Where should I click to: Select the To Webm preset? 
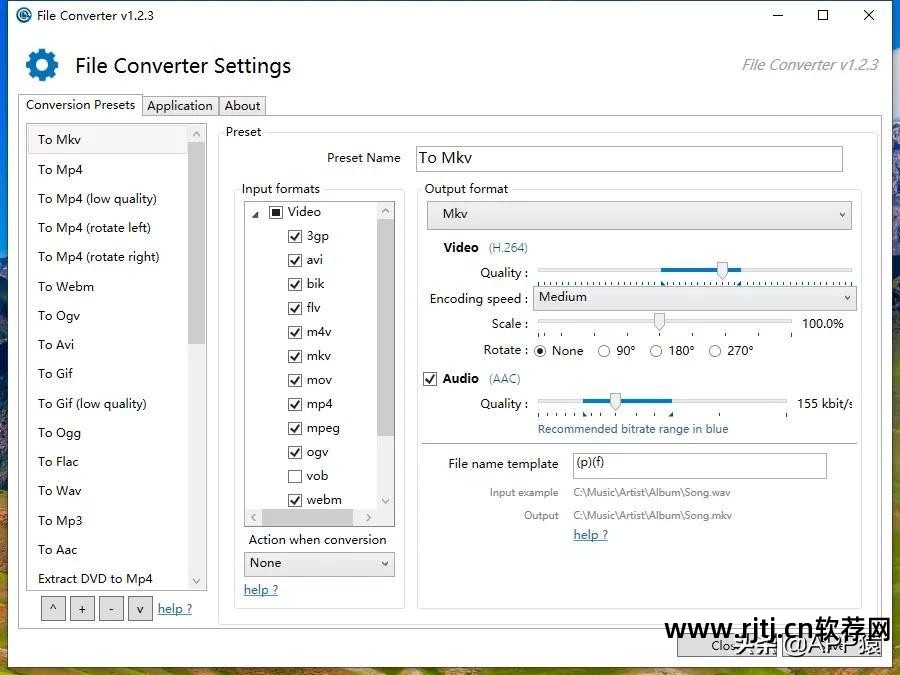(x=108, y=287)
